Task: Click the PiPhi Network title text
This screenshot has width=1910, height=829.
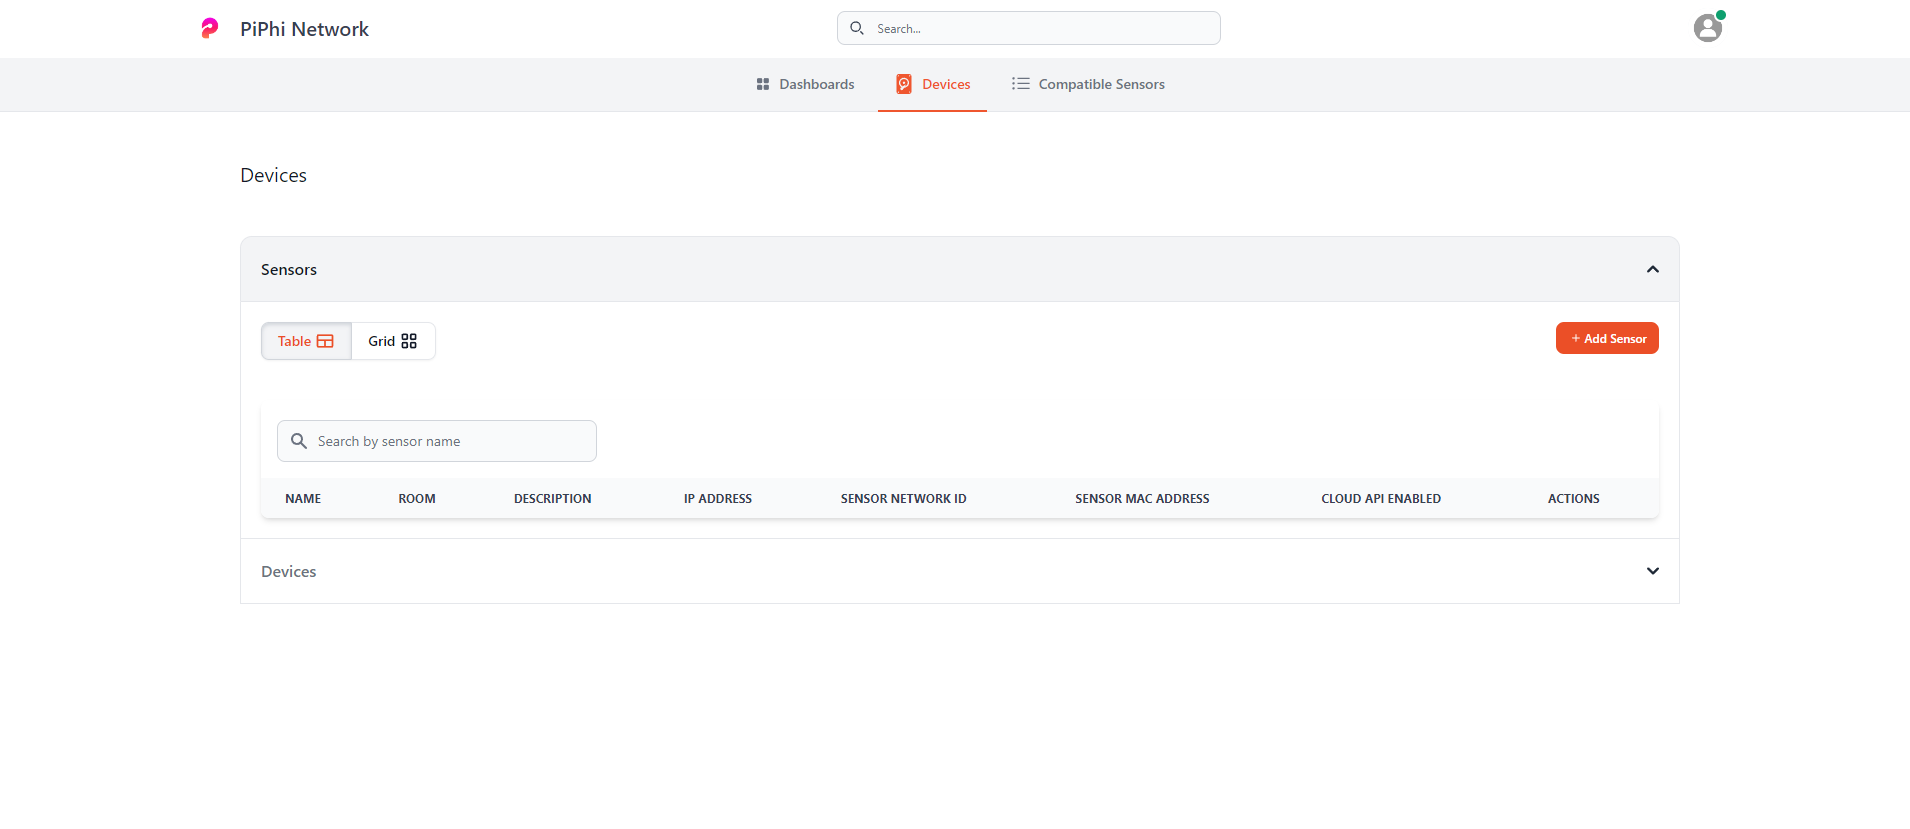Action: pyautogui.click(x=304, y=29)
